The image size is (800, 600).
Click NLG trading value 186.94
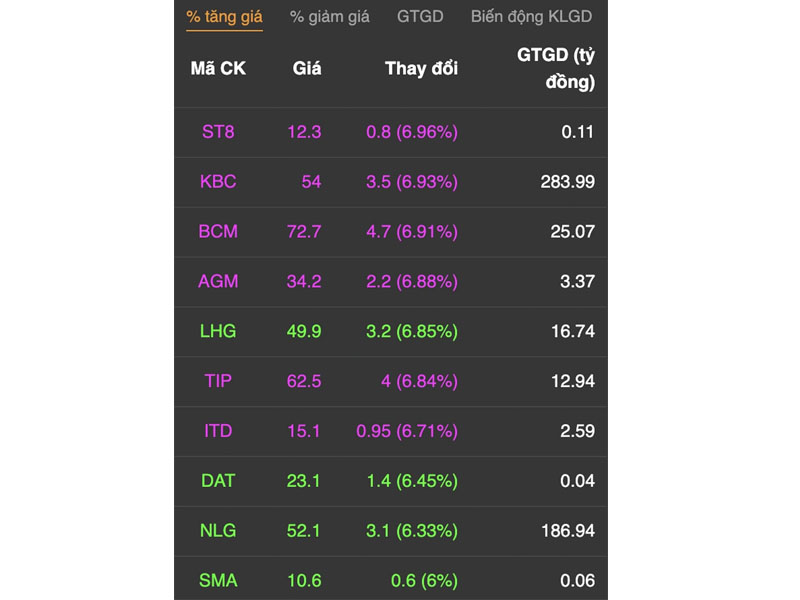(568, 531)
